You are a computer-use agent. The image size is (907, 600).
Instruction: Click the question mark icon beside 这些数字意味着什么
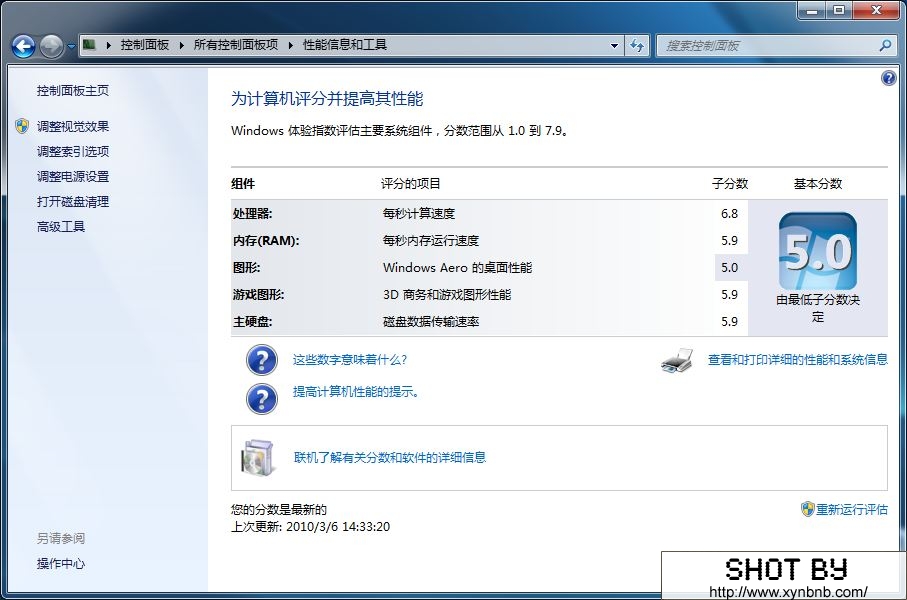pyautogui.click(x=261, y=360)
